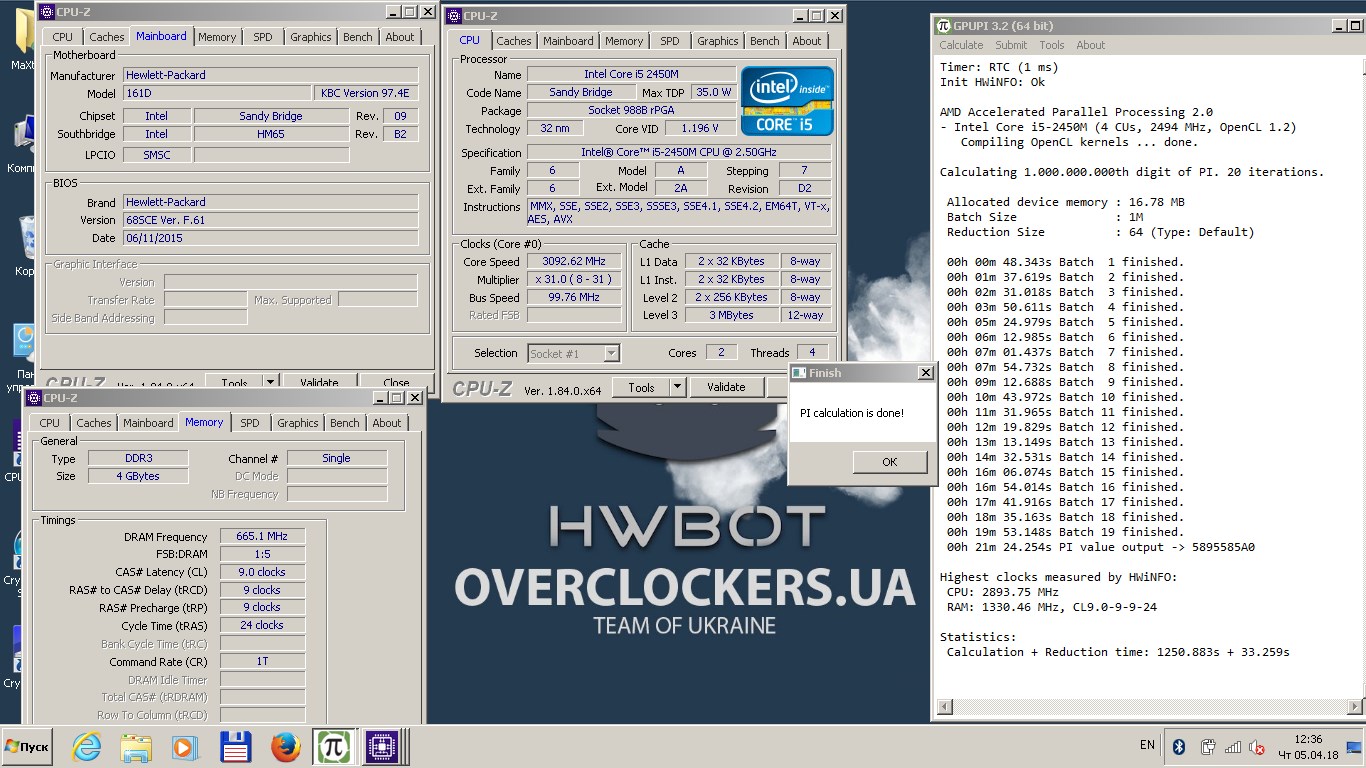This screenshot has height=768, width=1366.
Task: Open the power plug battery tray icon
Action: point(1207,747)
